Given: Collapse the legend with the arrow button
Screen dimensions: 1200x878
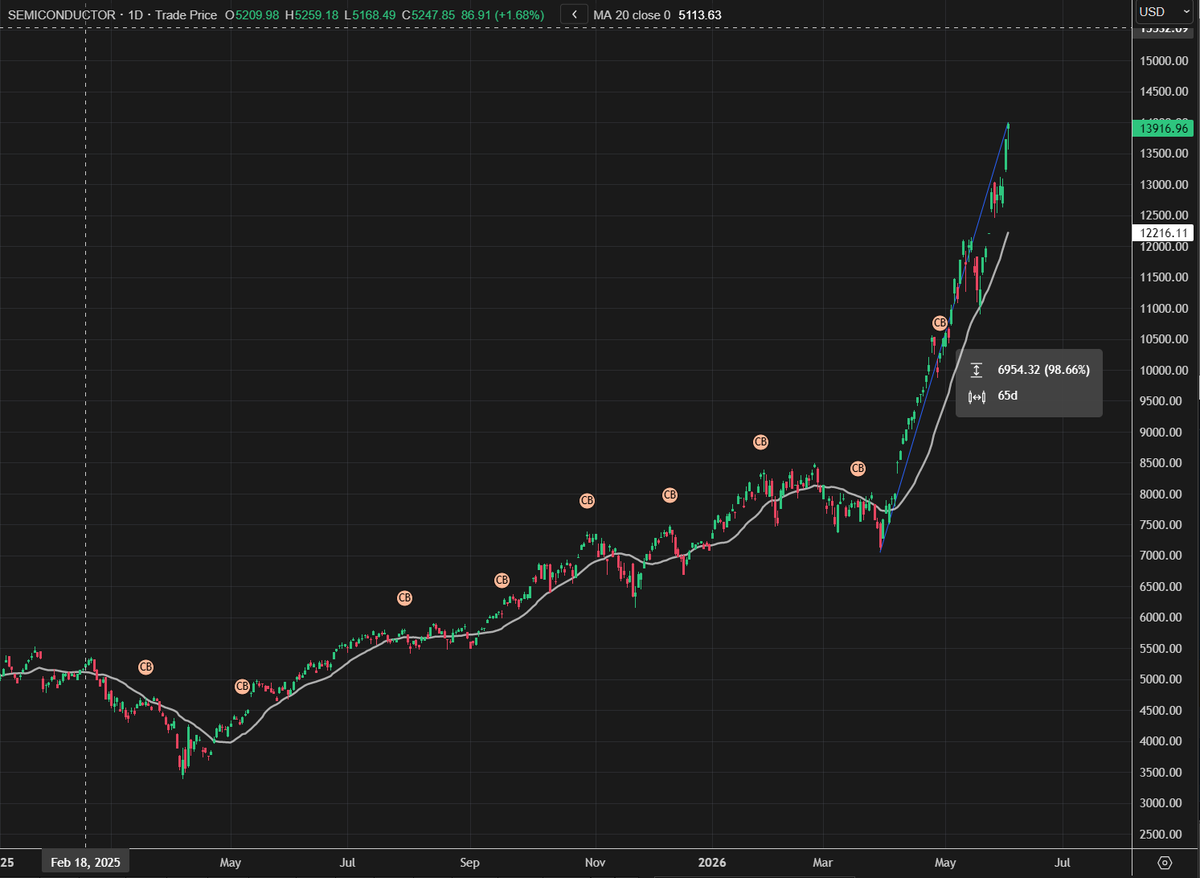Looking at the screenshot, I should coord(574,15).
